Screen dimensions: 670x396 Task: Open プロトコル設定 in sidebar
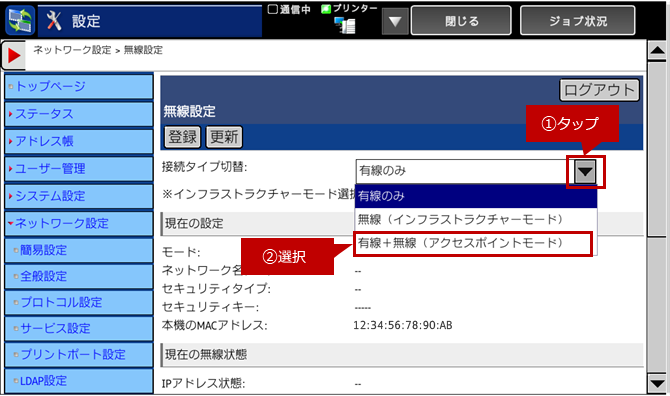(79, 302)
